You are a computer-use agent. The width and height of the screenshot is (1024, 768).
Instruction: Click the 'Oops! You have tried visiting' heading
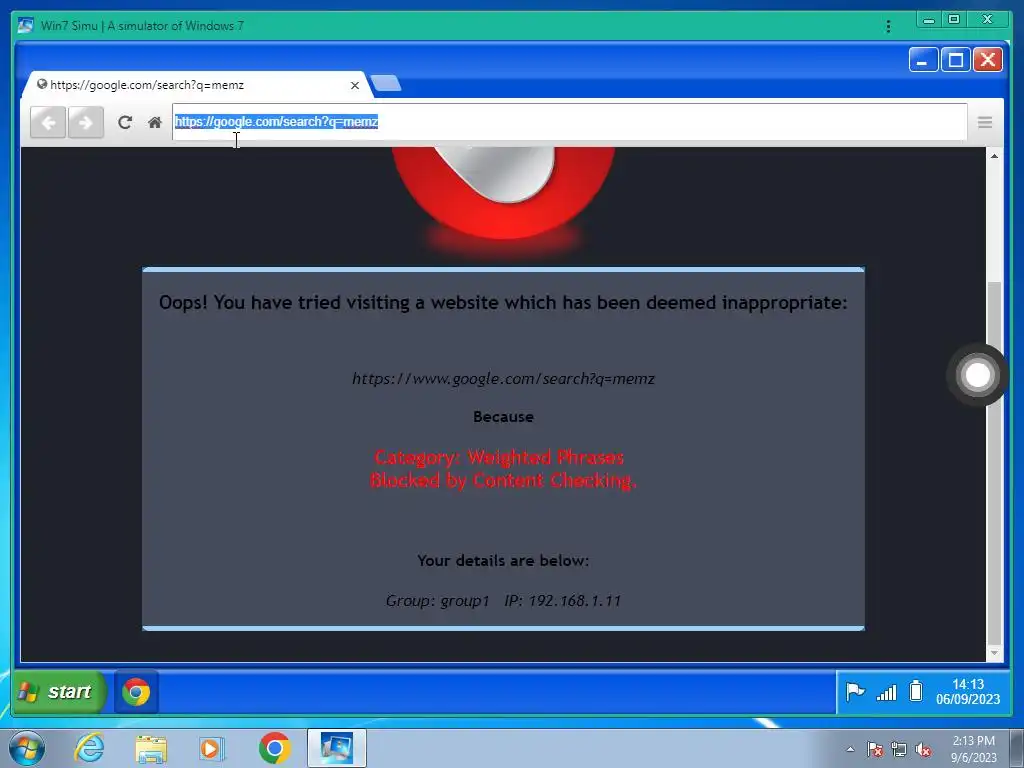[x=503, y=303]
